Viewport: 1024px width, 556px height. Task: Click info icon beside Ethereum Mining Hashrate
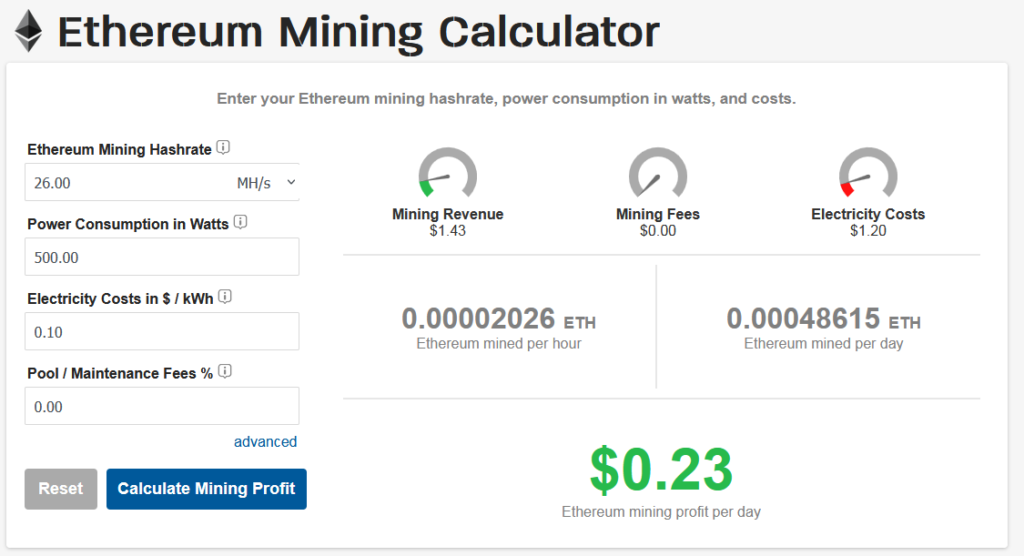point(223,148)
